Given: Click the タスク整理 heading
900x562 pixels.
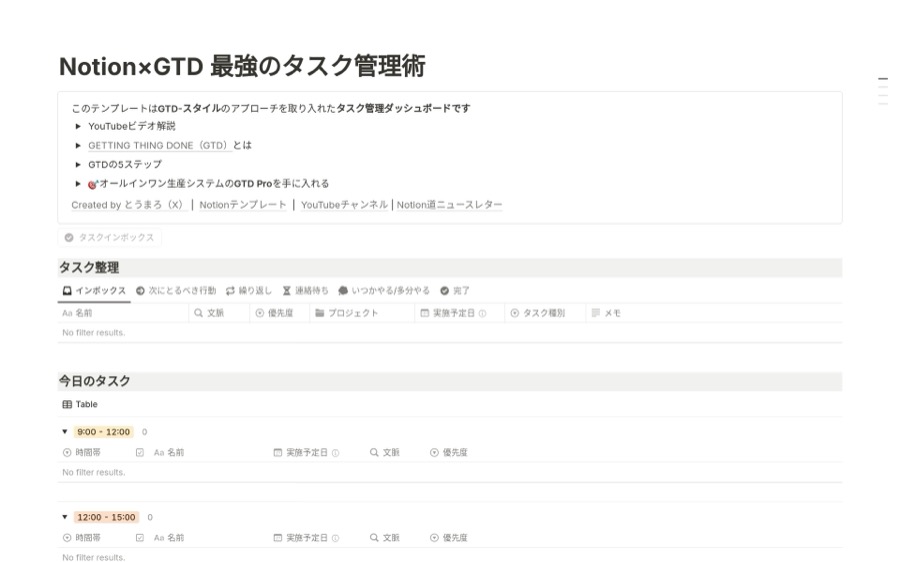Looking at the screenshot, I should (x=89, y=268).
